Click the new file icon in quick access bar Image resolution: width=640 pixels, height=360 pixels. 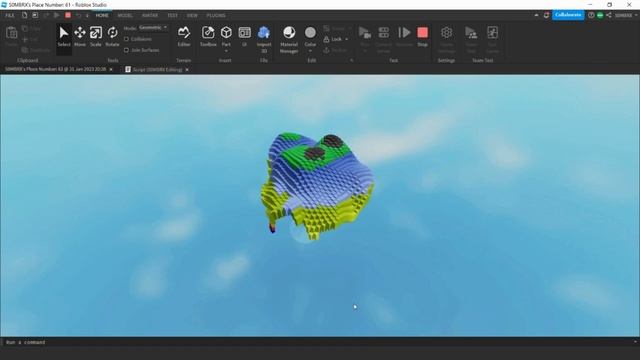click(24, 15)
